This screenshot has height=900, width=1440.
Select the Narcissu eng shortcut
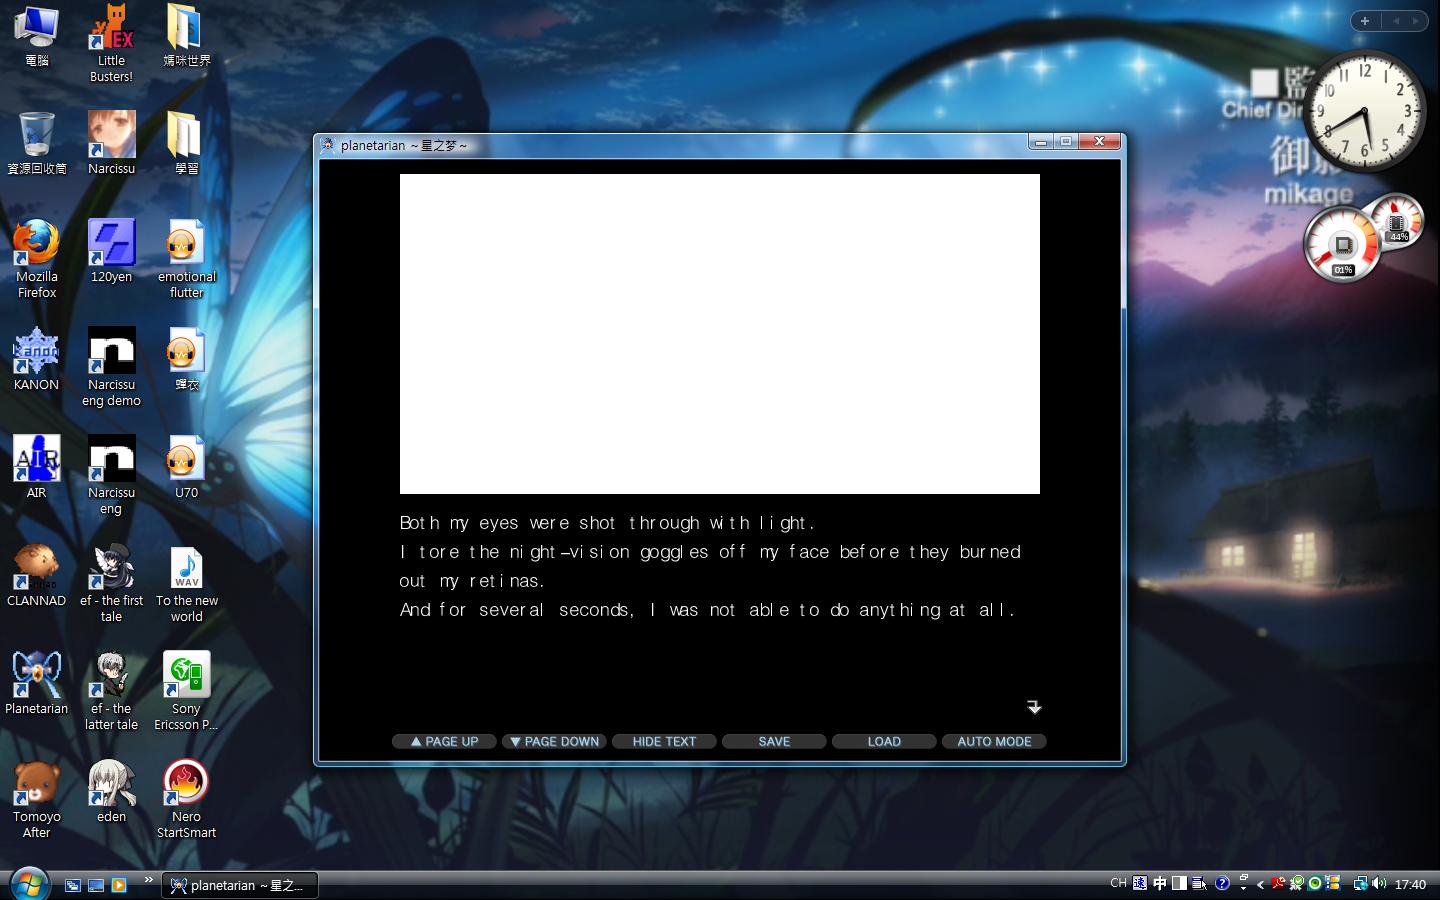coord(111,475)
